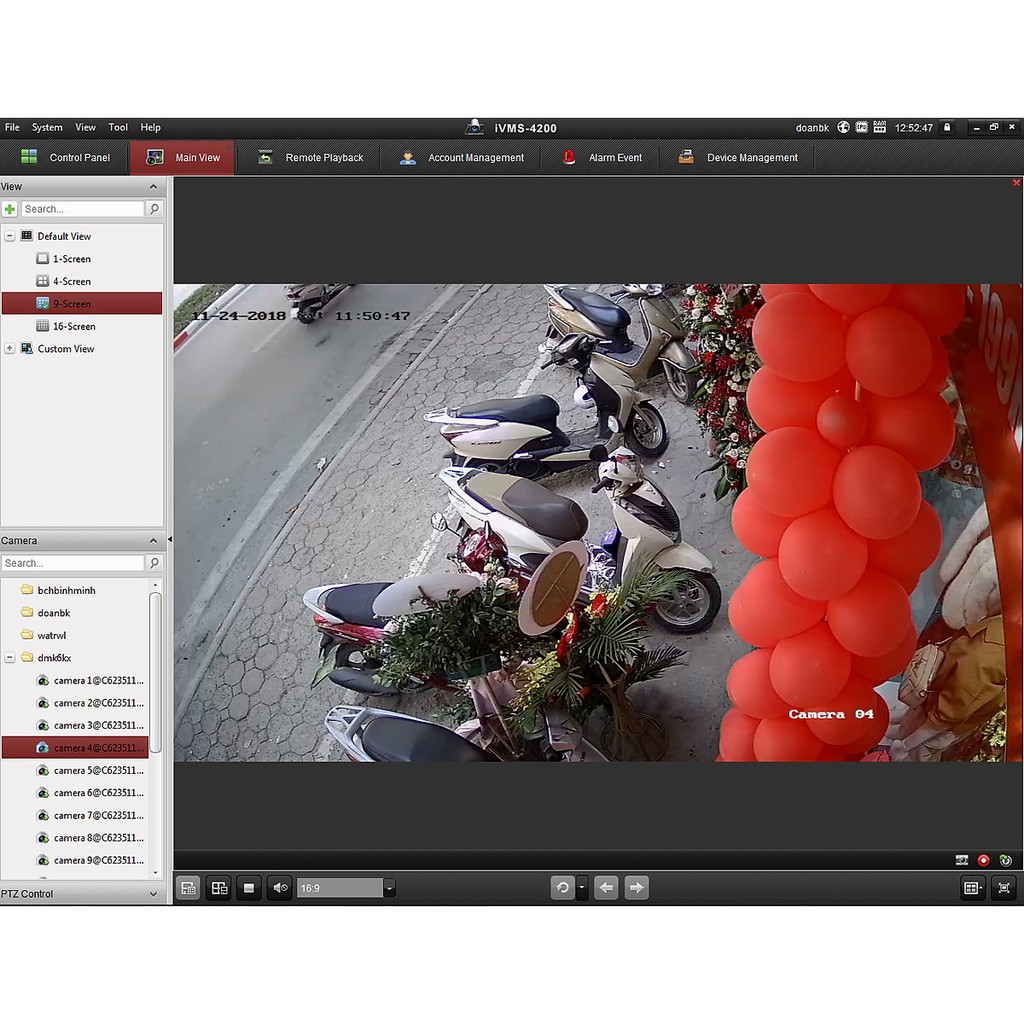Expand the PTZ Control panel
Image resolution: width=1024 pixels, height=1024 pixels.
coord(153,894)
